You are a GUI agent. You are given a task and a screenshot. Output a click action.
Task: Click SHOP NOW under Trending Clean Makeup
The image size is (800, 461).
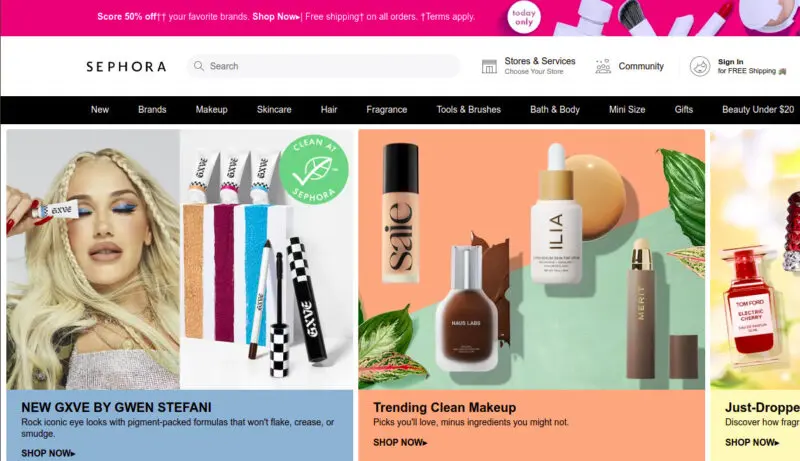click(400, 442)
